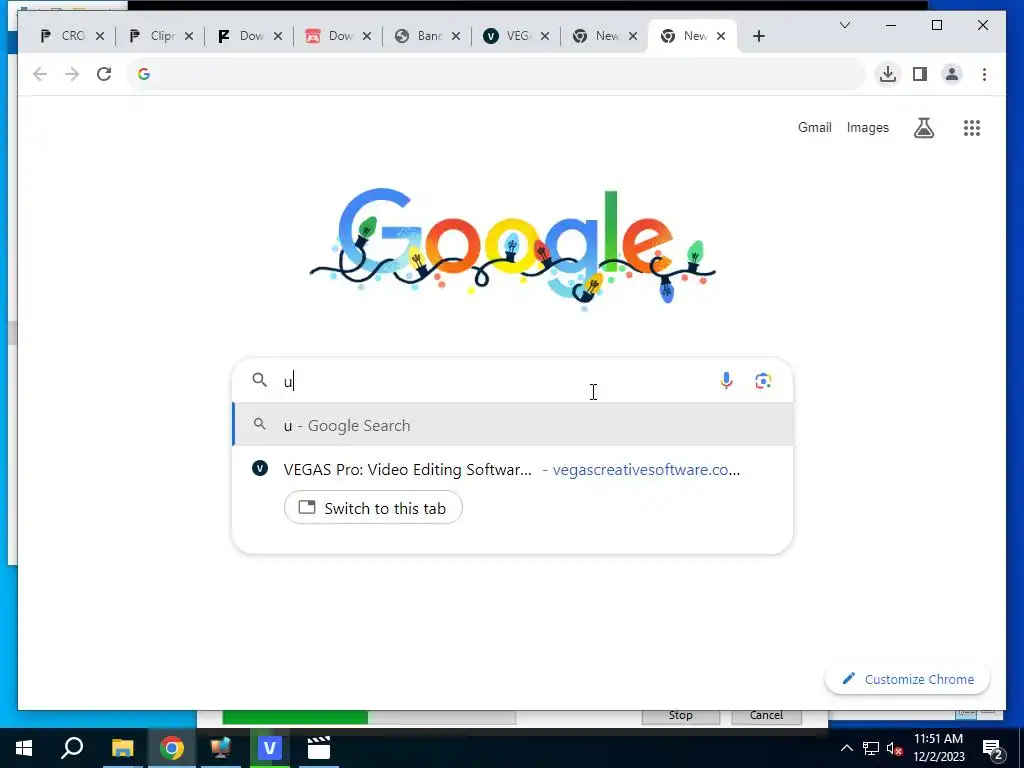Open the Chrome downloads icon

[x=888, y=74]
